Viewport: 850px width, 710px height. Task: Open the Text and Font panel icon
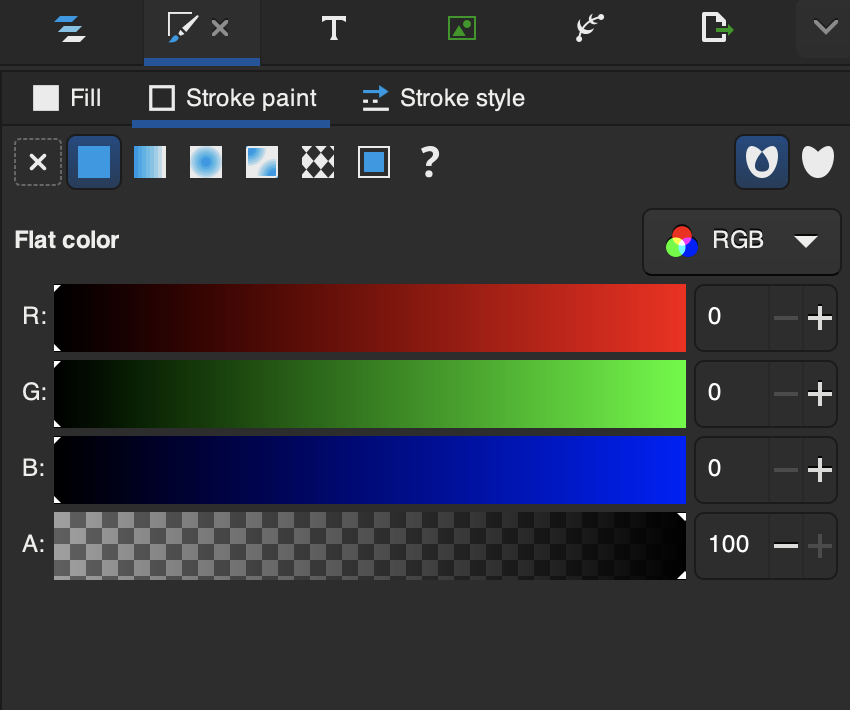click(333, 28)
